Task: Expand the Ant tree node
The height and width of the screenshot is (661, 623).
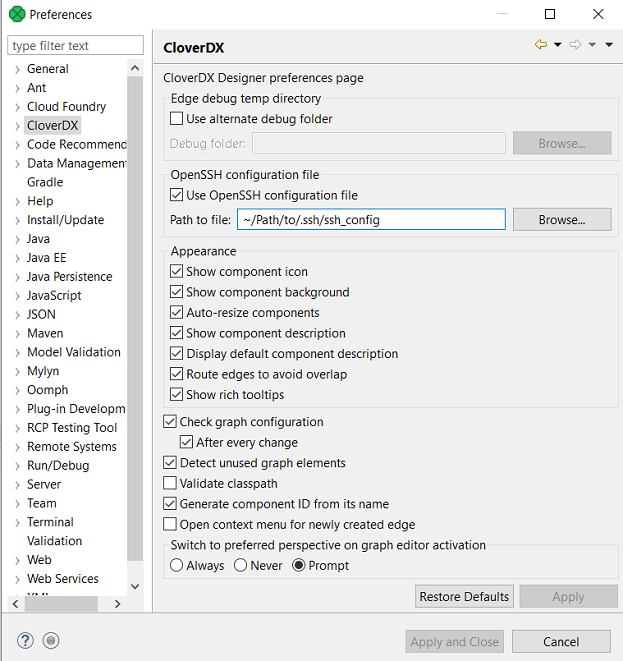Action: [17, 88]
